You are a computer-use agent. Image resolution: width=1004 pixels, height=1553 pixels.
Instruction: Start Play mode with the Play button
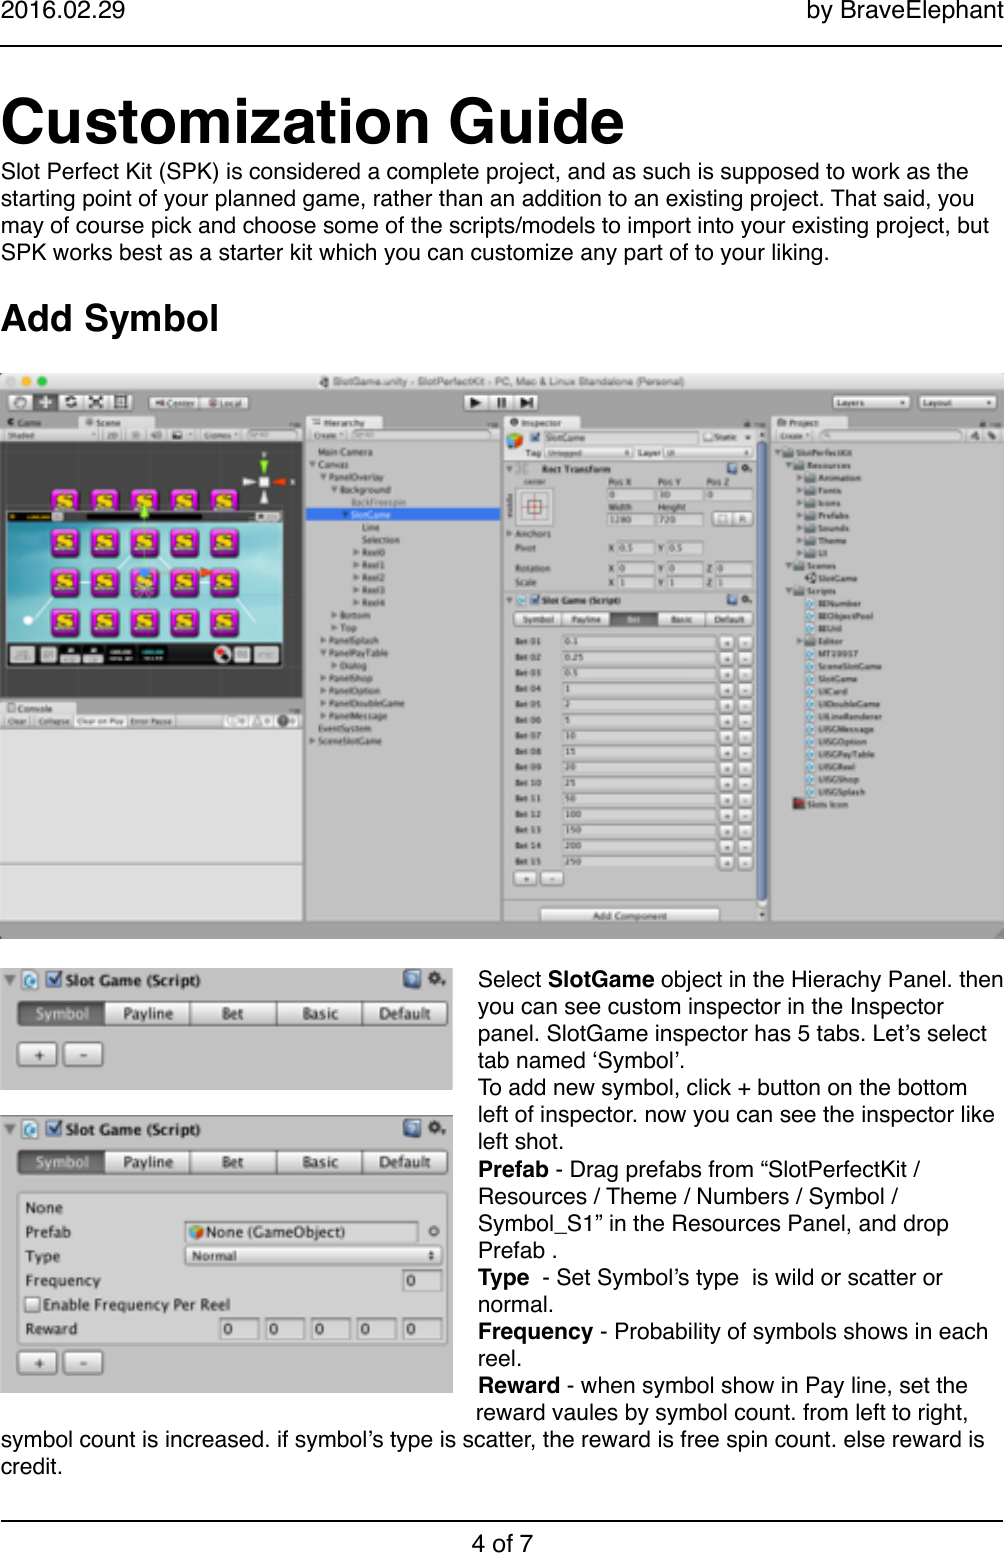(476, 402)
